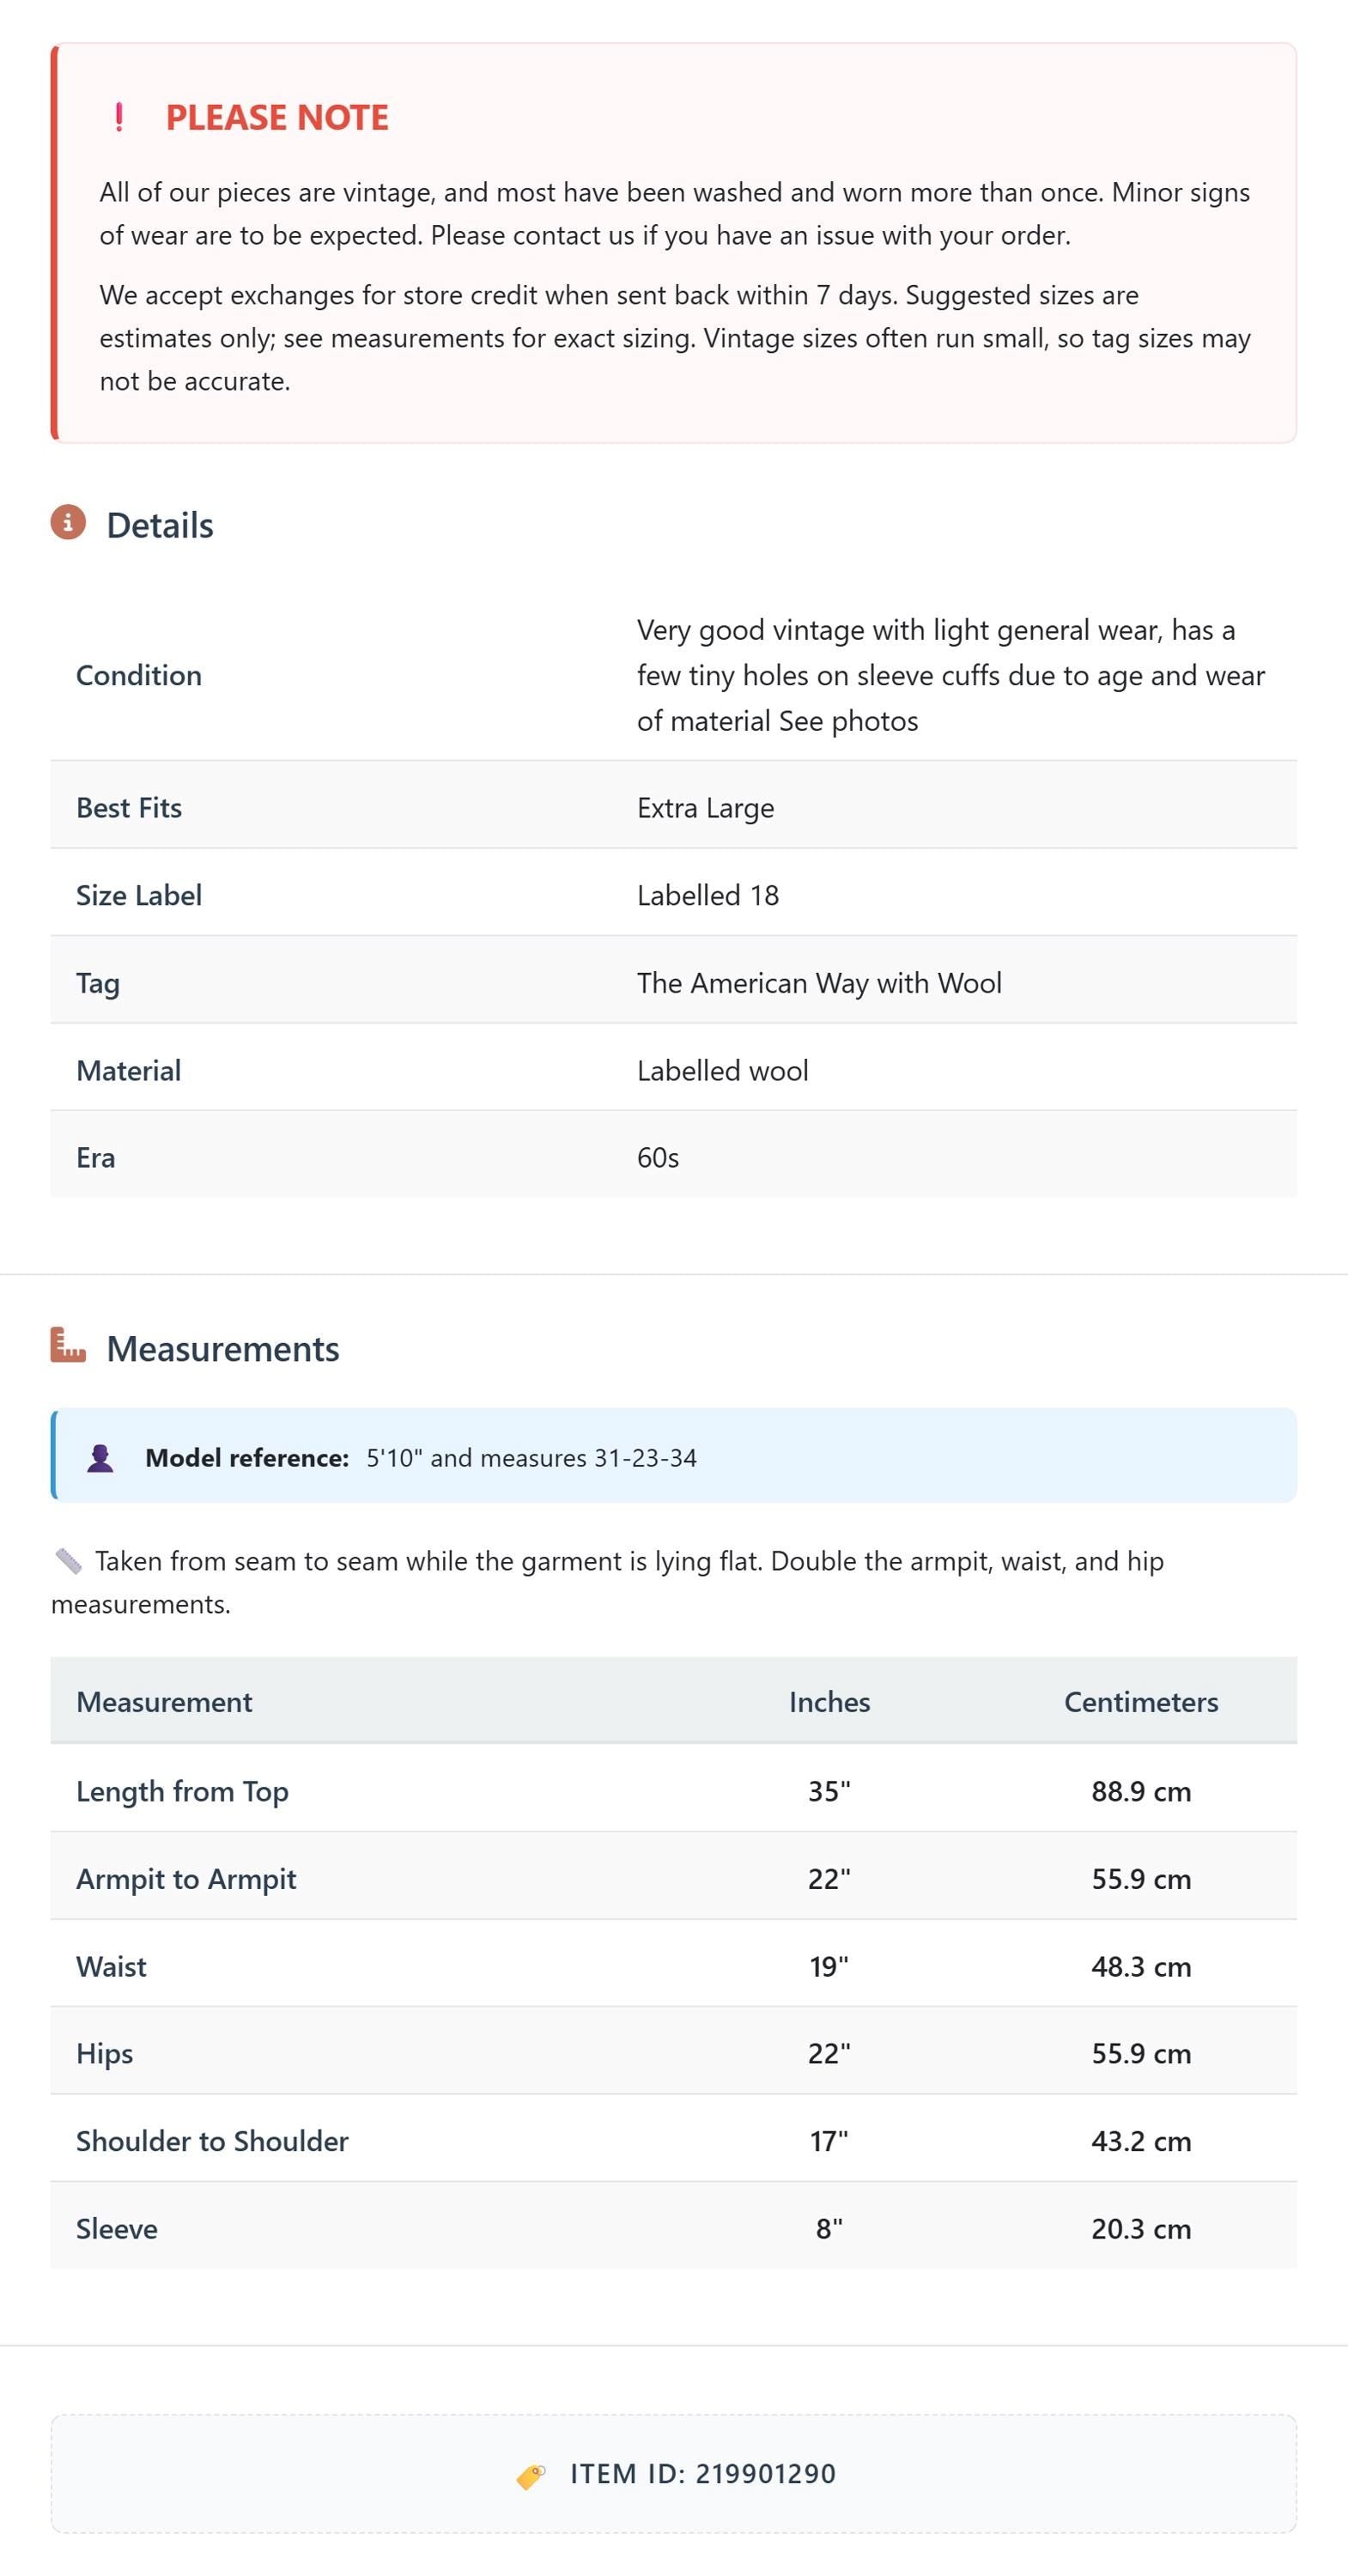Click the 60s era value
Viewport: 1348px width, 2576px height.
(658, 1158)
